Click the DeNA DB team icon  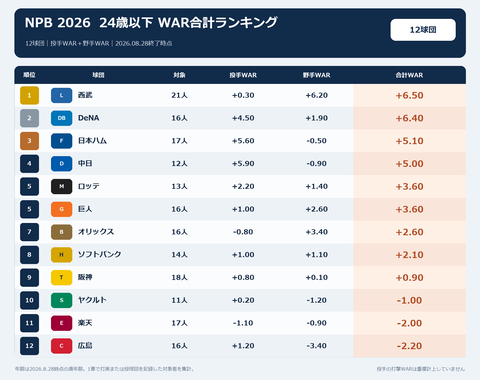coord(61,118)
